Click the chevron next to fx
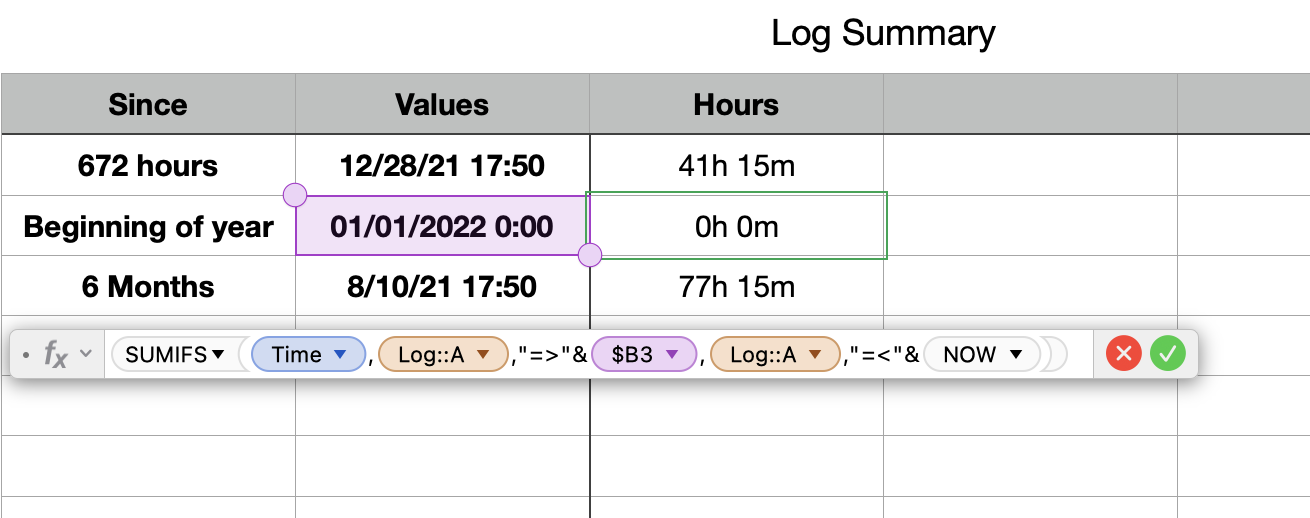The width and height of the screenshot is (1310, 518). coord(85,353)
